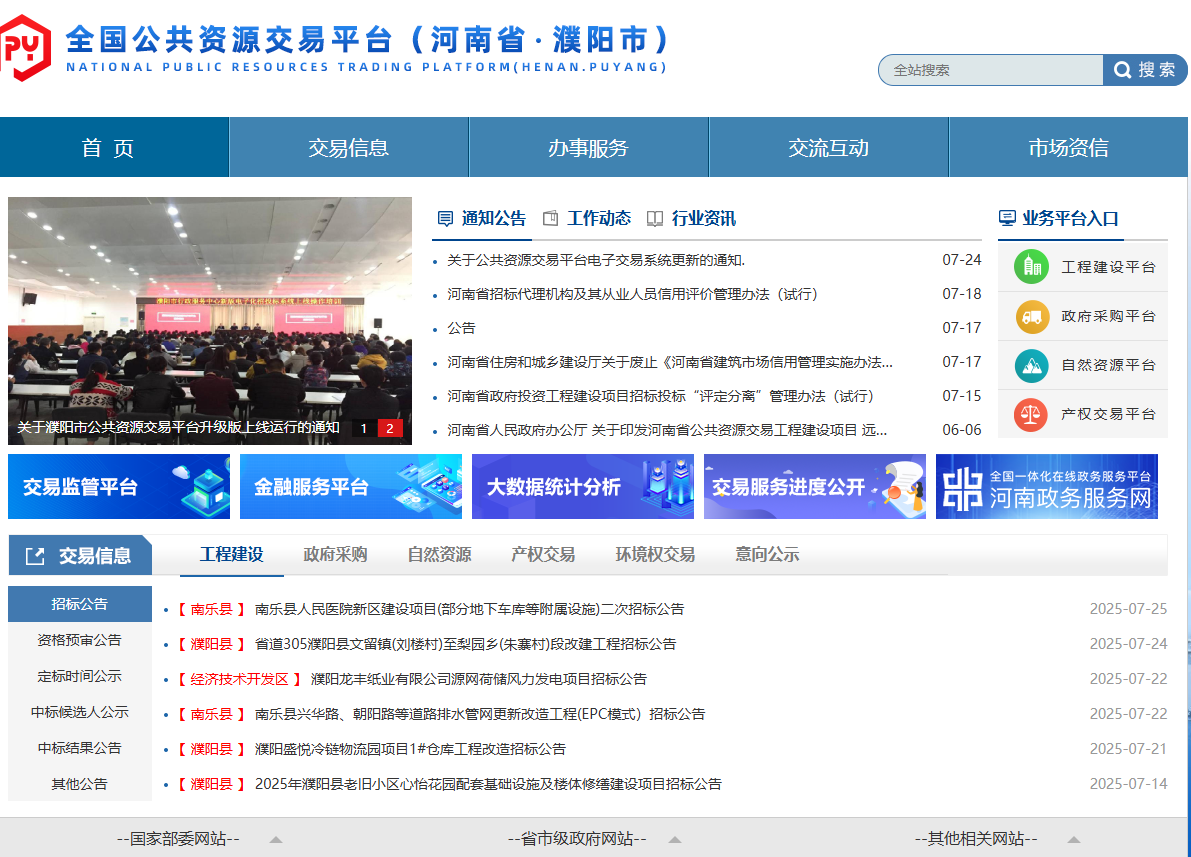Click the 工程建设平台 building icon

coord(1031,266)
